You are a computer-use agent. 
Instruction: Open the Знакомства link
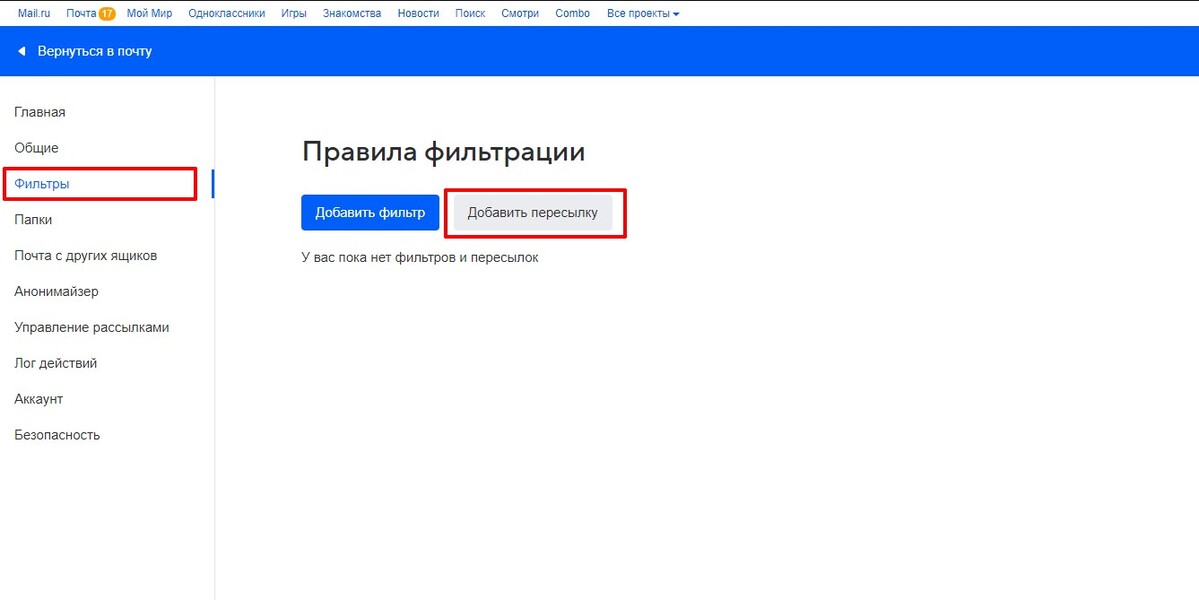tap(352, 14)
